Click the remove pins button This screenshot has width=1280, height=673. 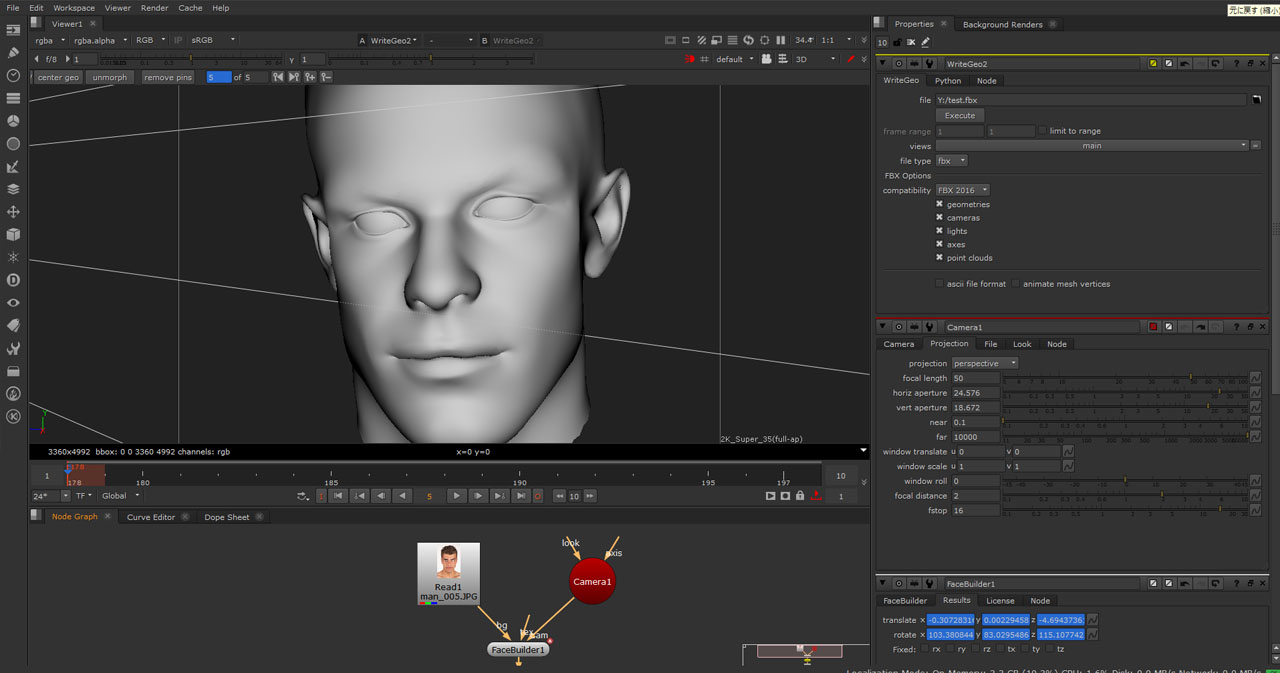167,77
